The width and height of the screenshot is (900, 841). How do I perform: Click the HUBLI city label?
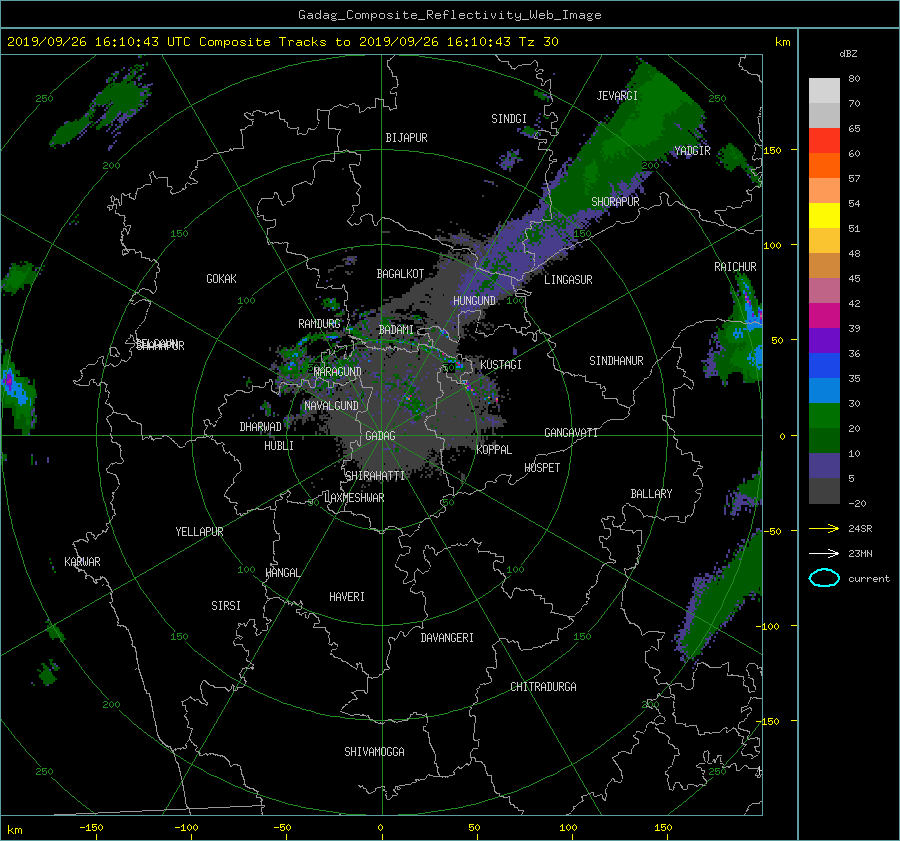coord(279,446)
